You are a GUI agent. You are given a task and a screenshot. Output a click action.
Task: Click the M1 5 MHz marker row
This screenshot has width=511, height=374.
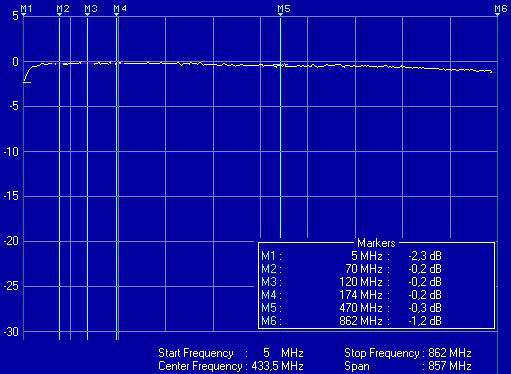(x=351, y=256)
